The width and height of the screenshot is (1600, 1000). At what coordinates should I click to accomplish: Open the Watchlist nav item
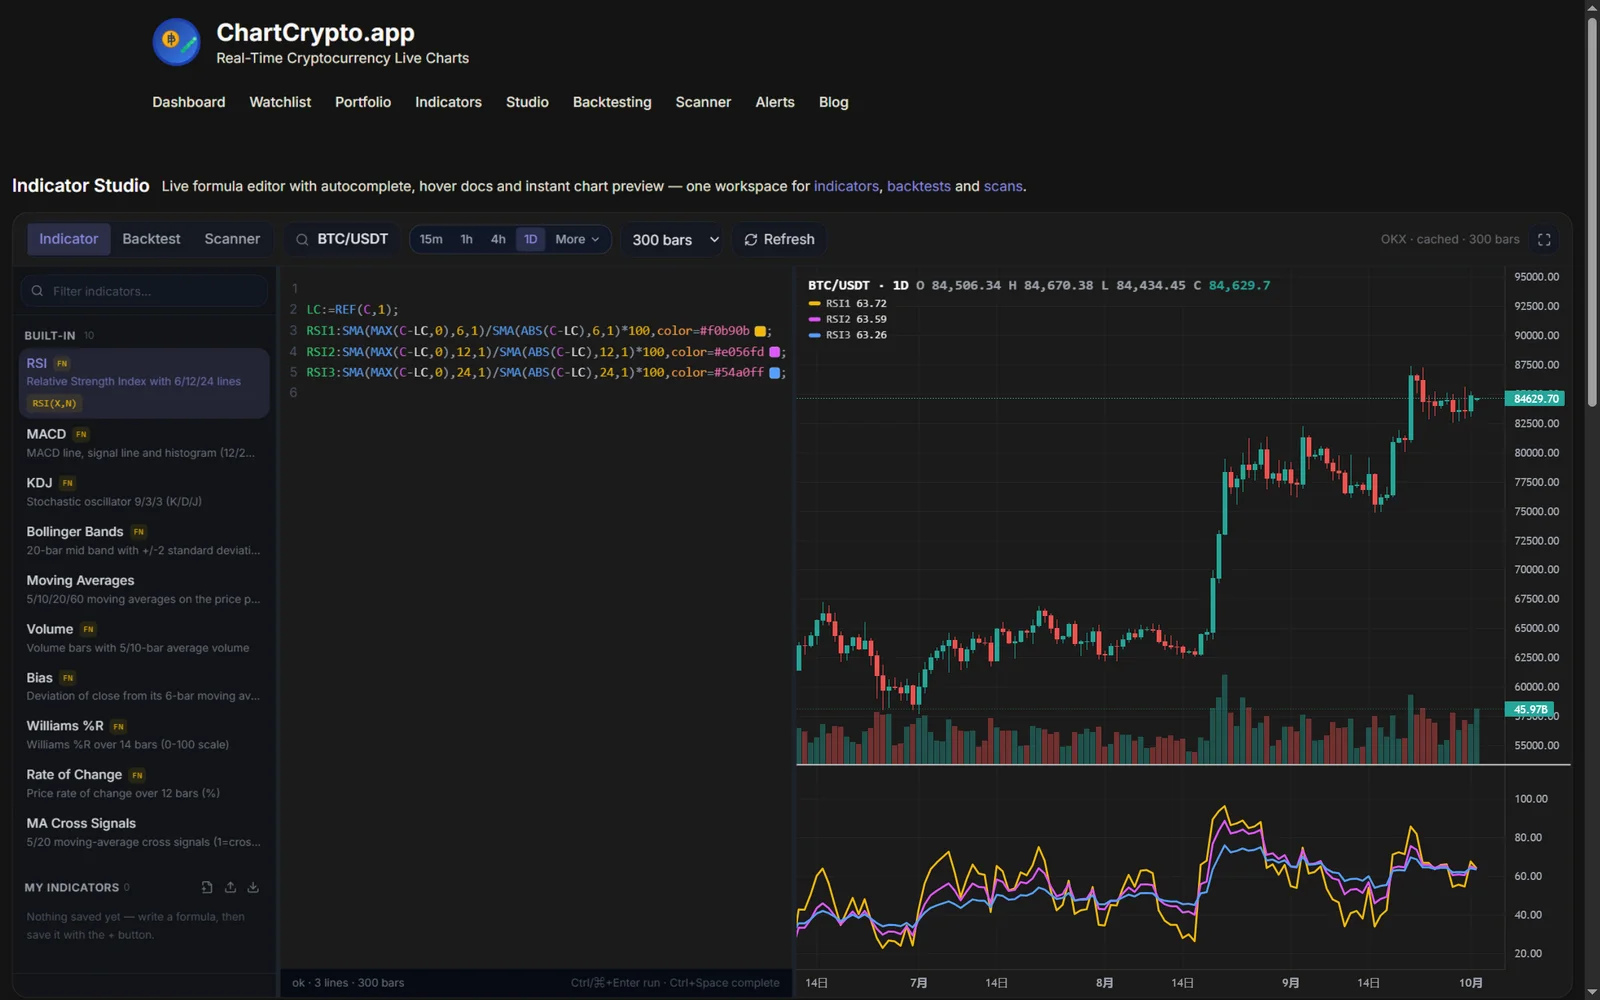coord(280,102)
